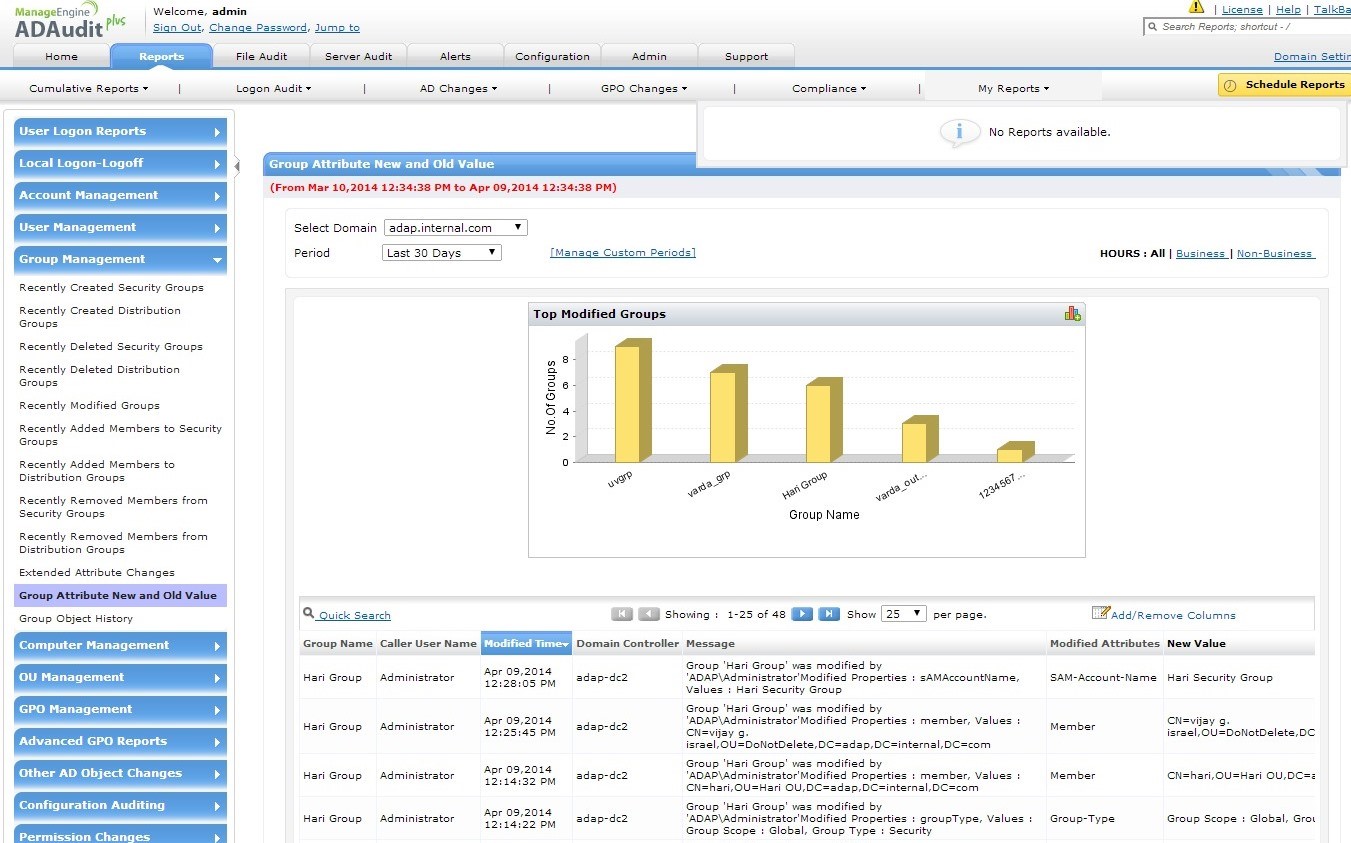Screen dimensions: 1351x843
Task: Jump to the last page of results
Action: click(829, 614)
